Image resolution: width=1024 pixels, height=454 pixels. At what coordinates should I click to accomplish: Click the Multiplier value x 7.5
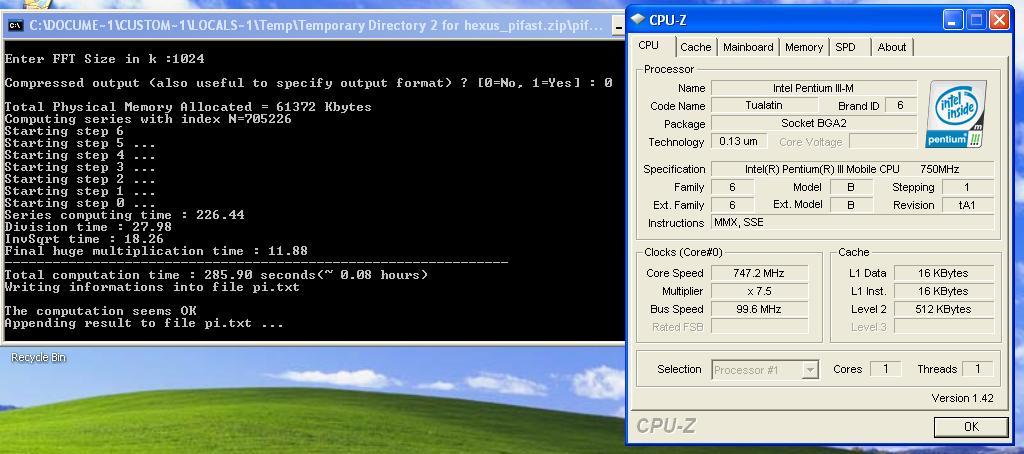point(760,291)
